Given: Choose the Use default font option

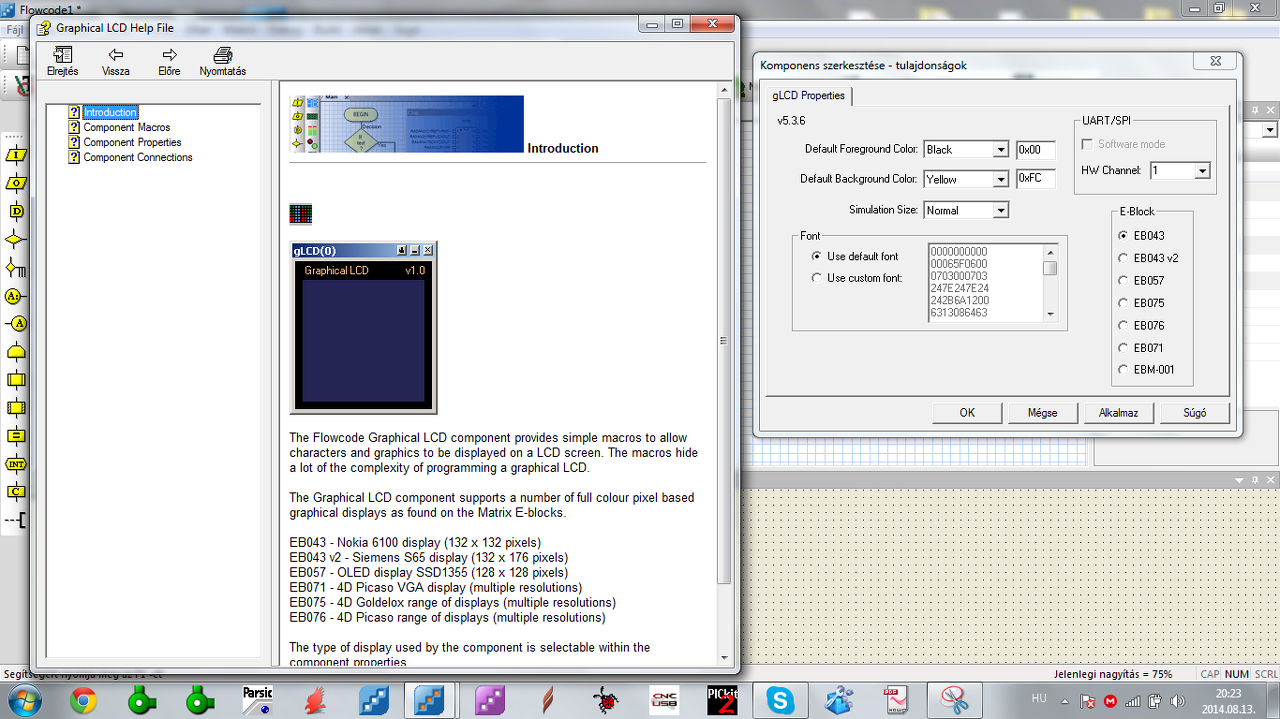Looking at the screenshot, I should tap(817, 257).
